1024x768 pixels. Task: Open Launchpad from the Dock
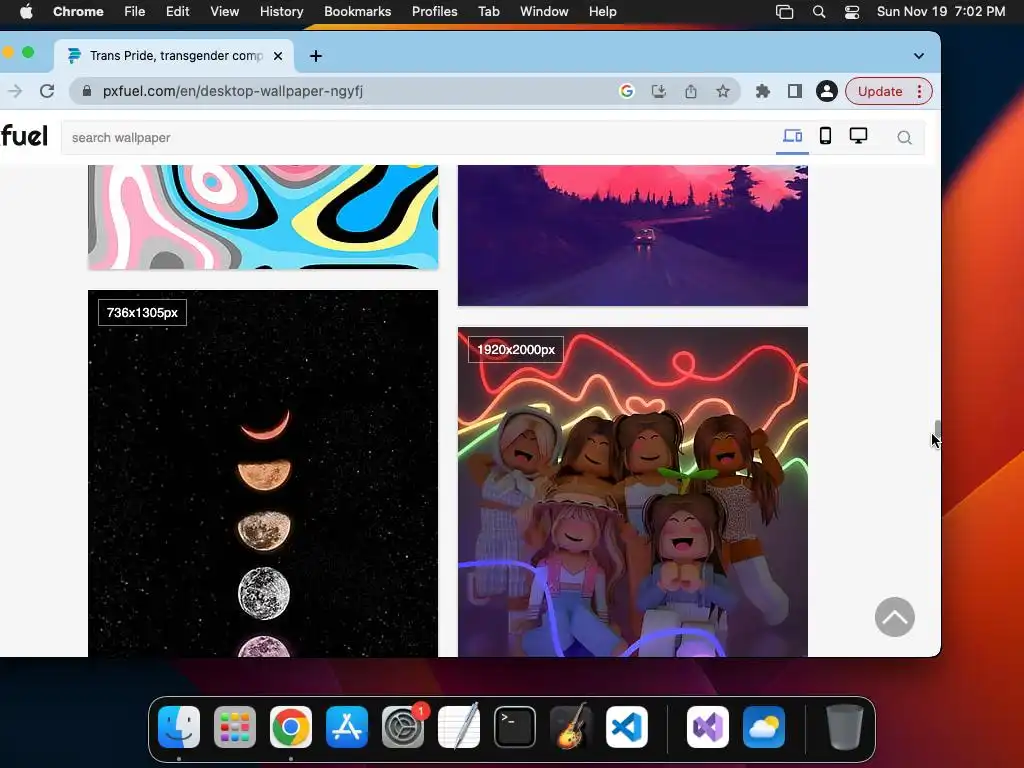(235, 727)
